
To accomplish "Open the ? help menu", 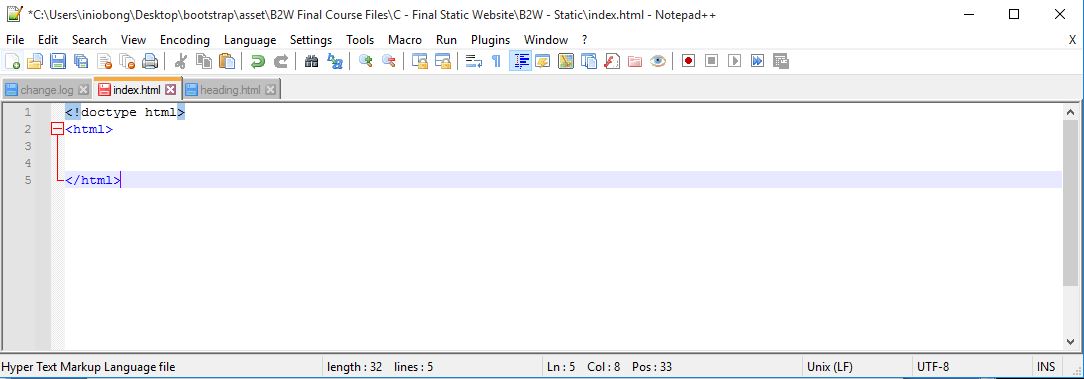I will point(584,40).
